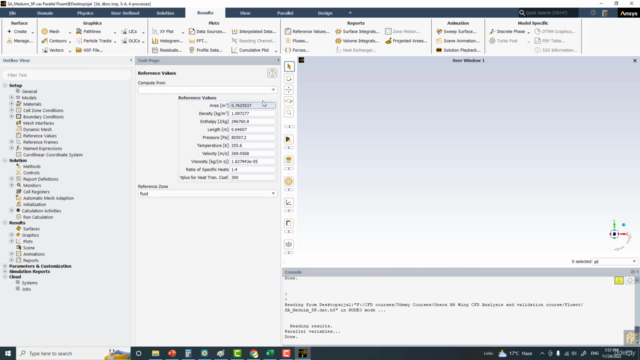640x360 pixels.
Task: Click the outline Filter Text field
Action: coord(67,75)
